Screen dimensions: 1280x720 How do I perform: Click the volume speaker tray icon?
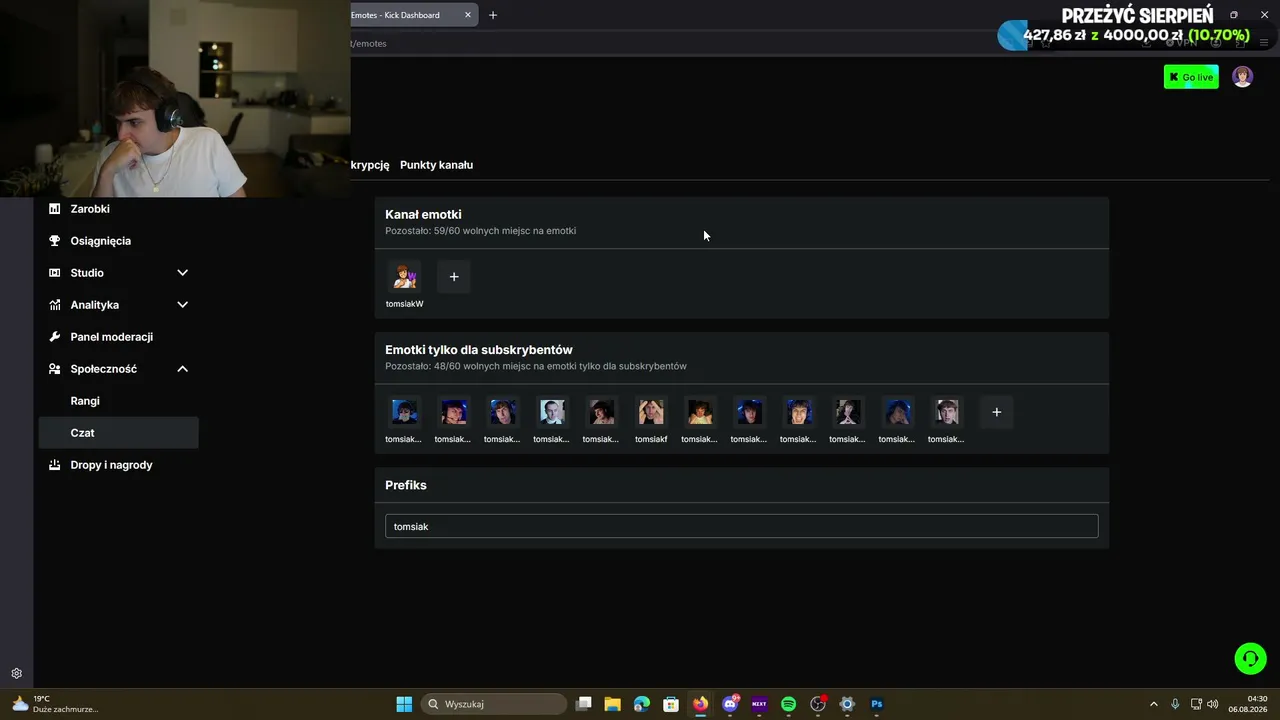[x=1213, y=704]
